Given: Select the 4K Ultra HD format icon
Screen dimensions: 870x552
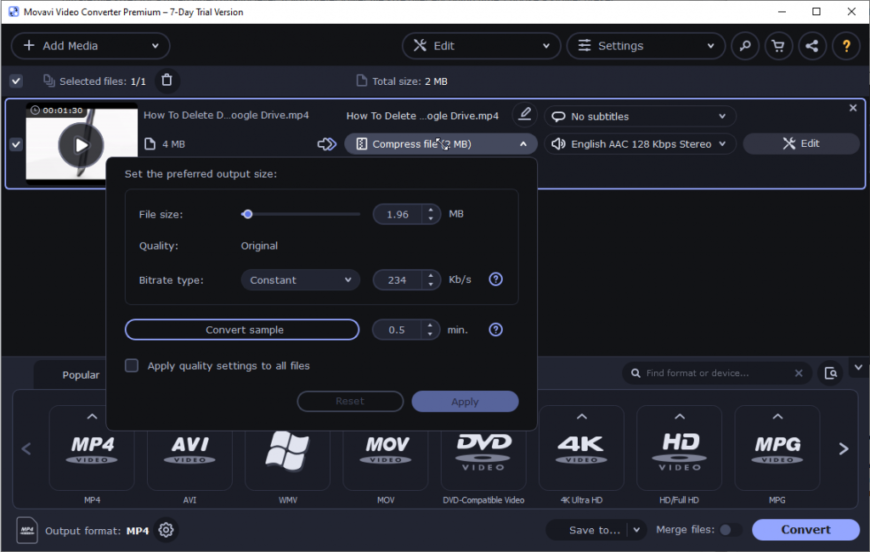Looking at the screenshot, I should tap(581, 448).
